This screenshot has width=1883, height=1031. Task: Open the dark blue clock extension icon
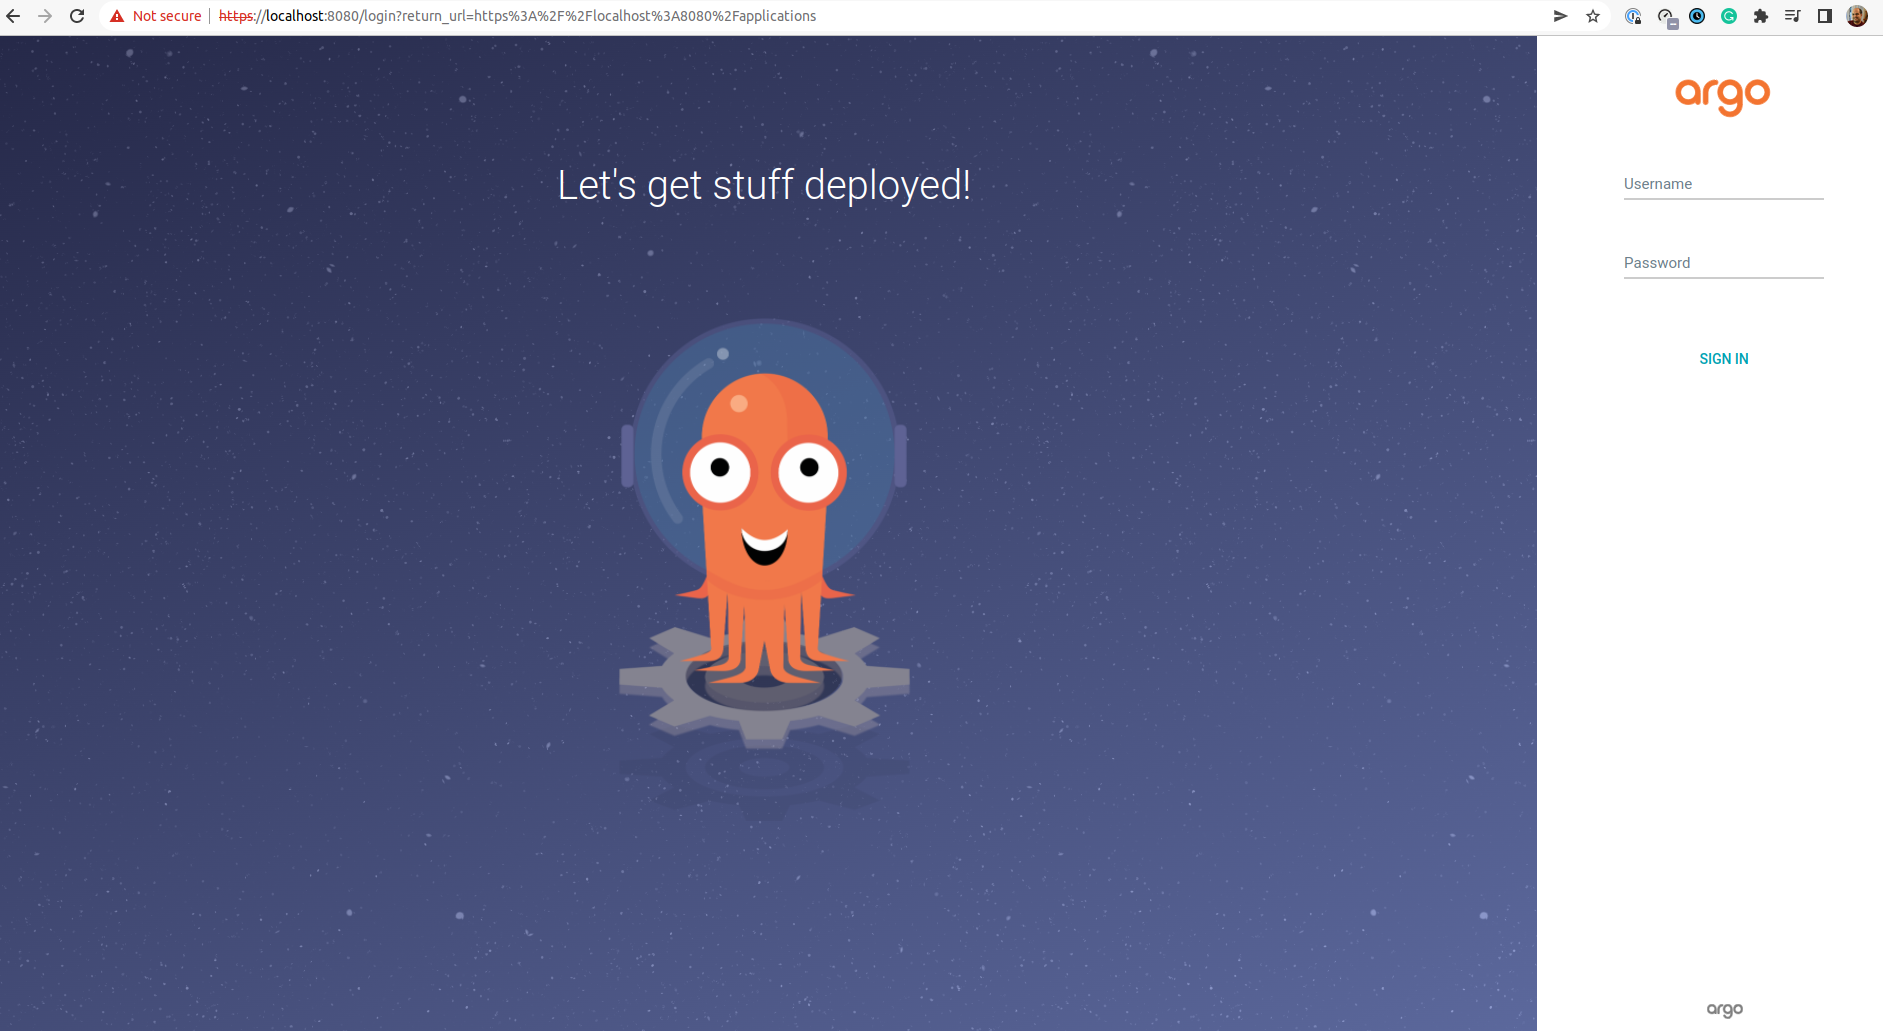(x=1697, y=16)
